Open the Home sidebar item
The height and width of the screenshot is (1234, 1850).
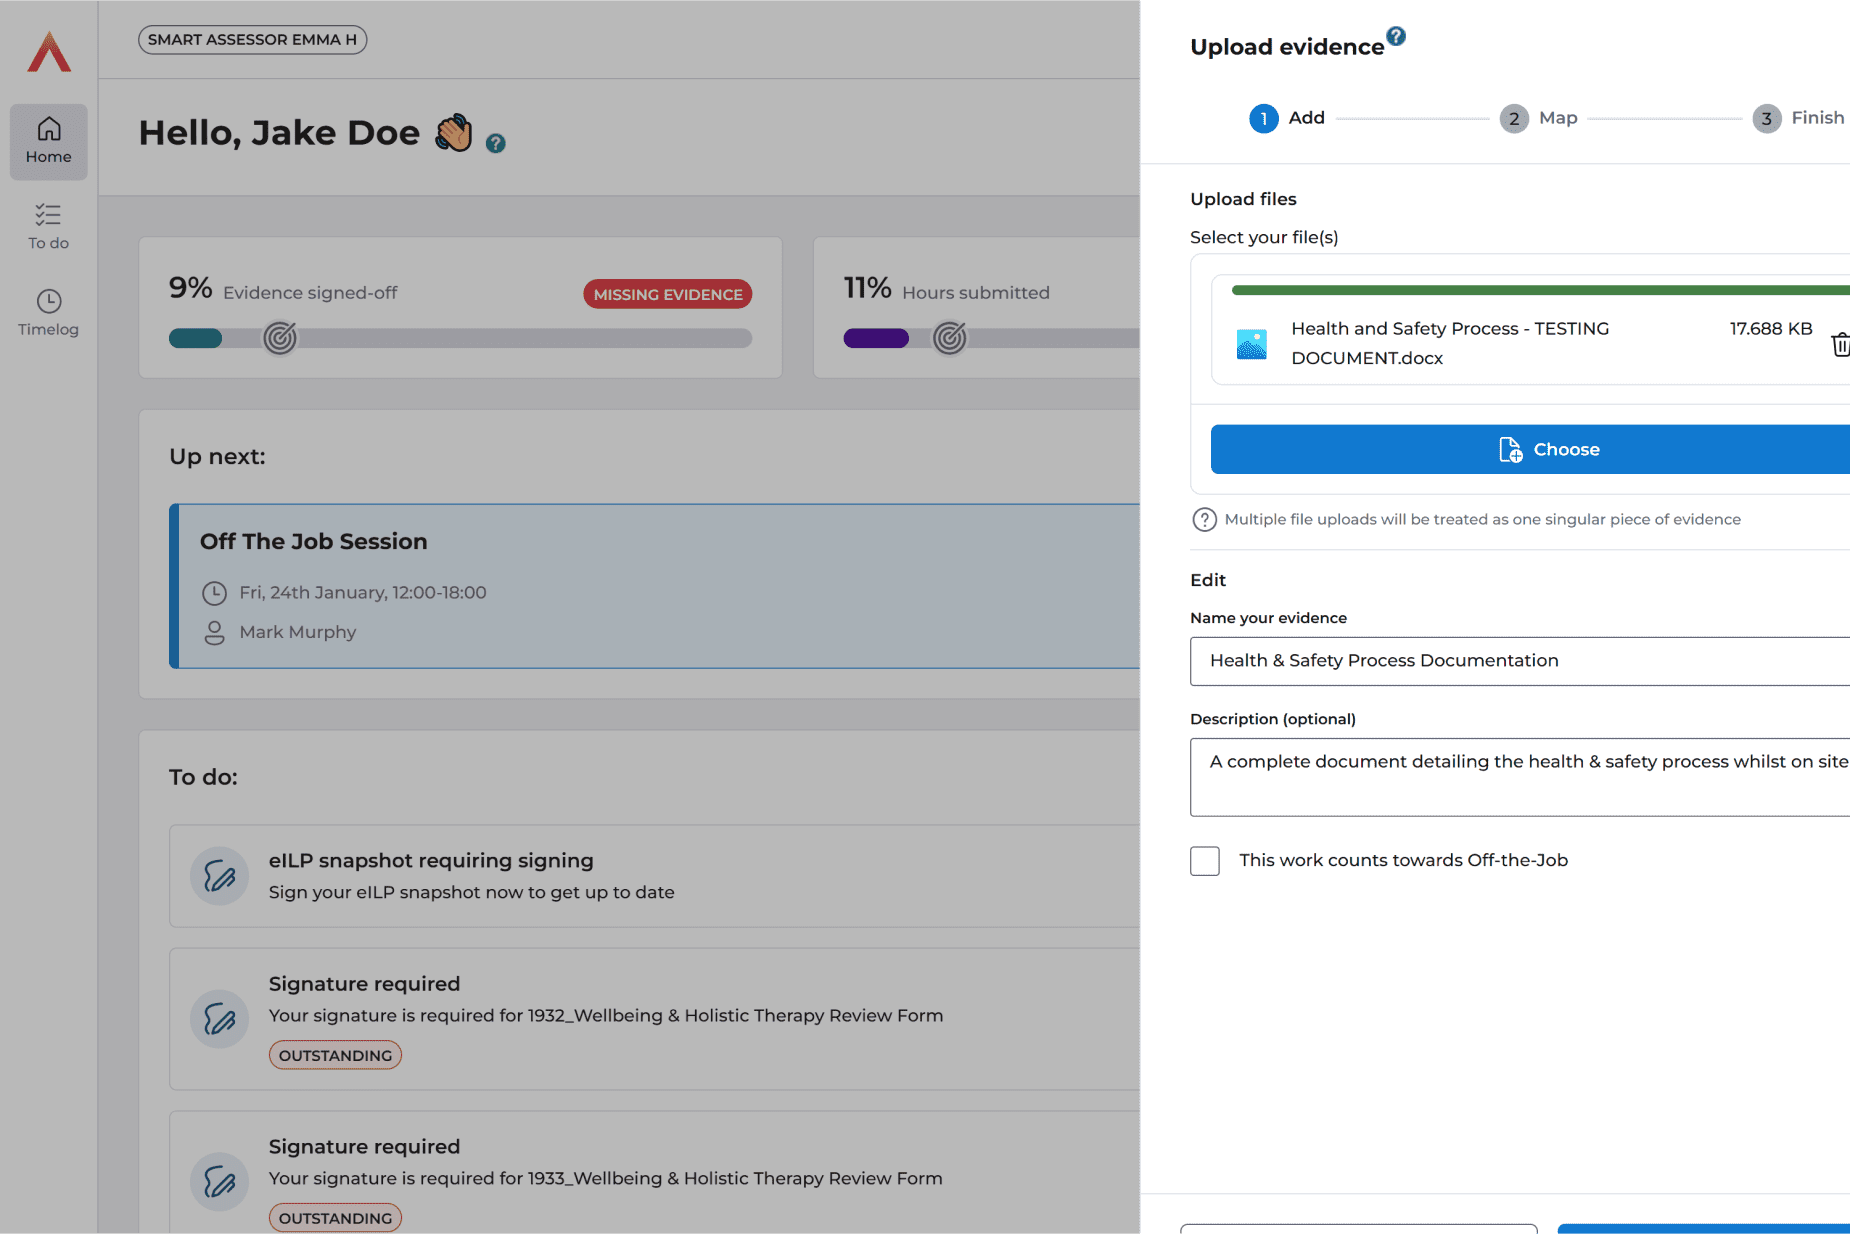point(49,141)
